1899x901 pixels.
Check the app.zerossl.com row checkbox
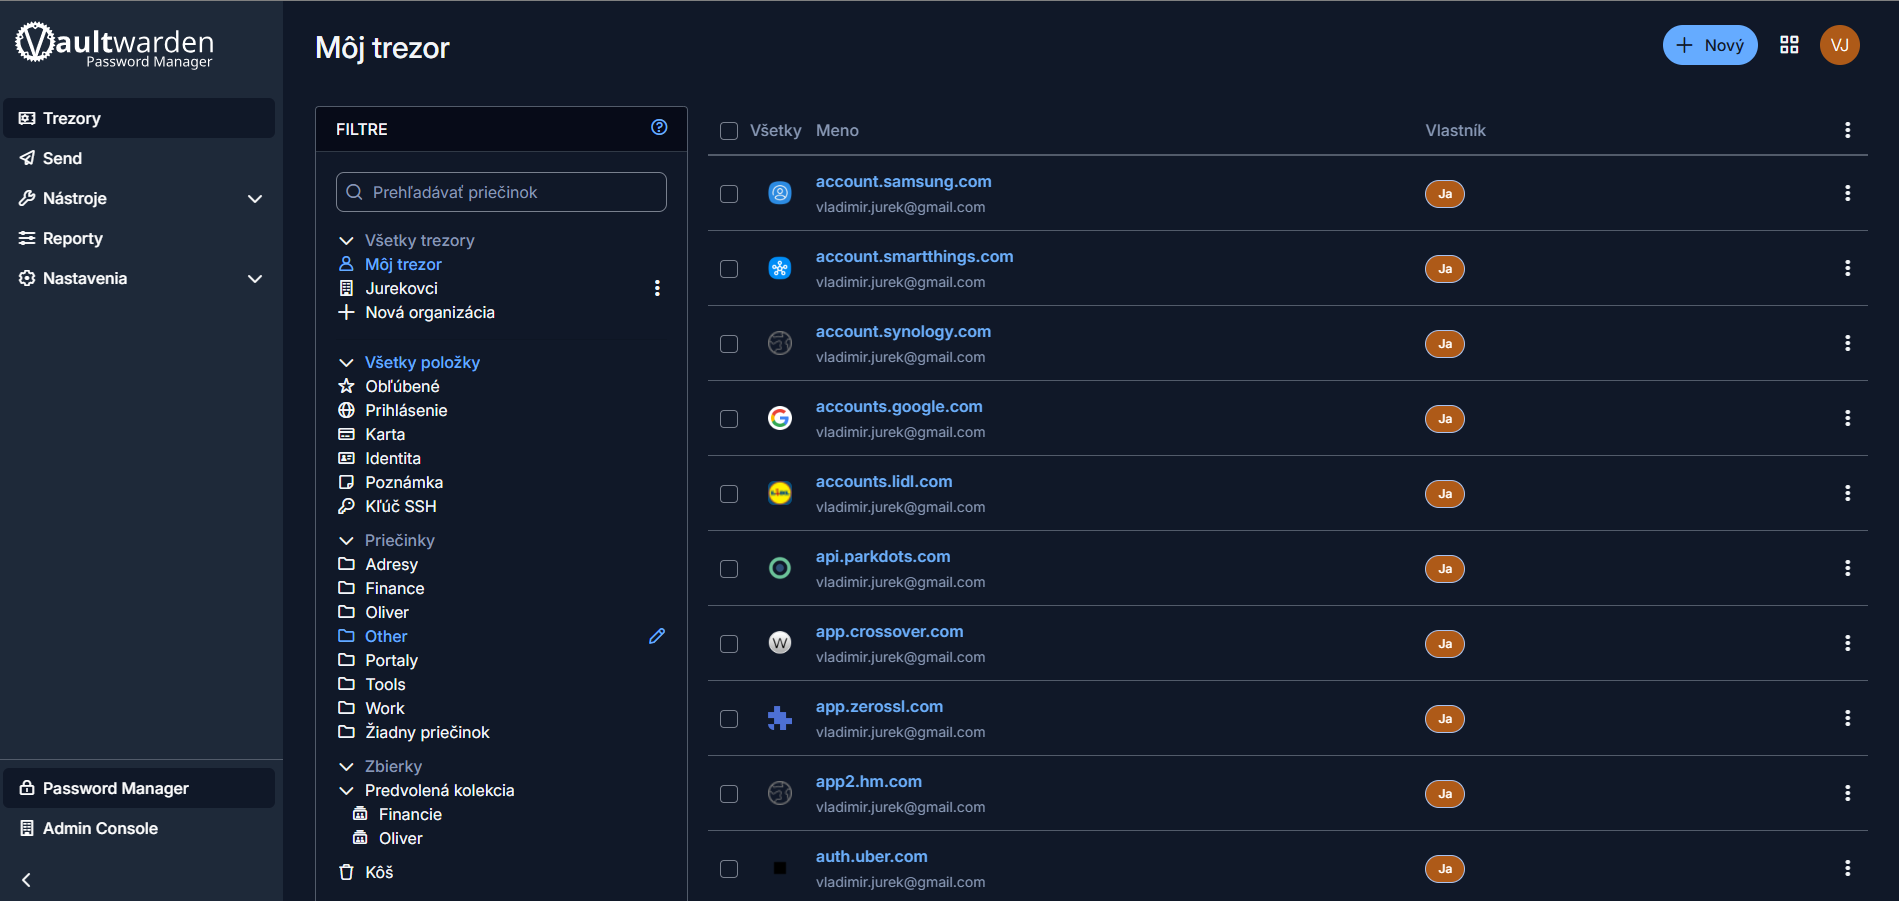[729, 719]
